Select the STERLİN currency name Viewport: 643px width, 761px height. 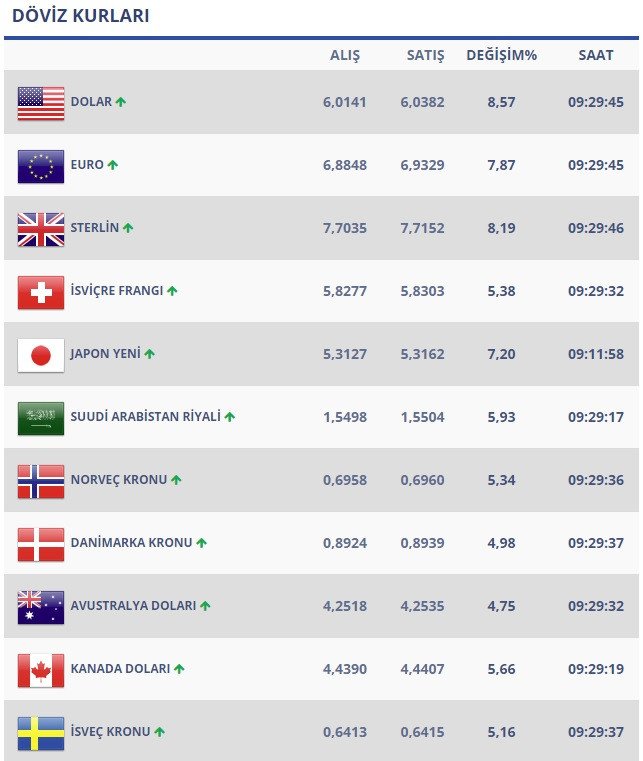[94, 228]
